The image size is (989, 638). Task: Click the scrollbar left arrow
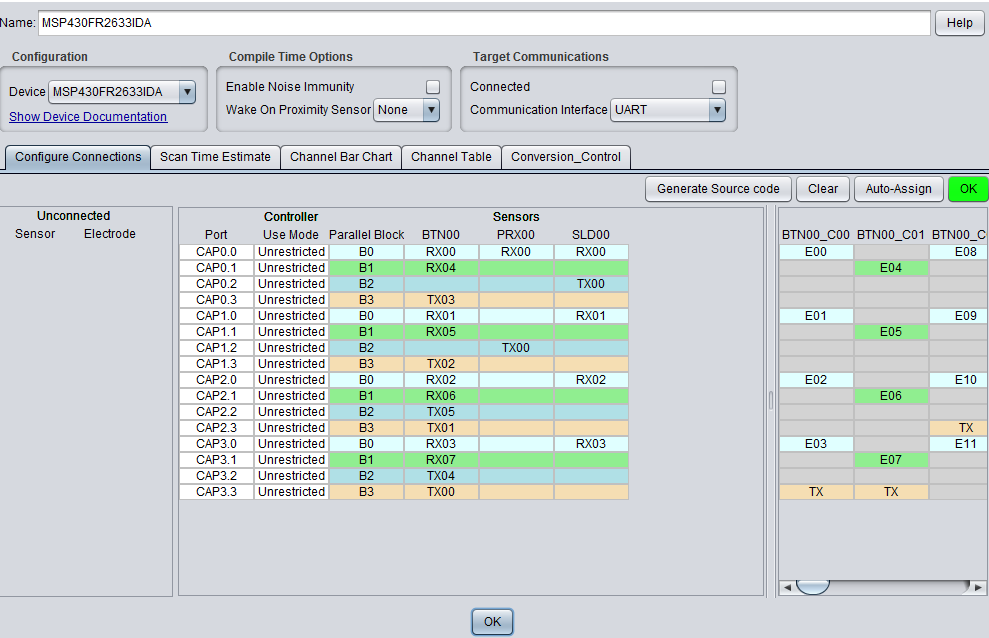click(x=787, y=588)
